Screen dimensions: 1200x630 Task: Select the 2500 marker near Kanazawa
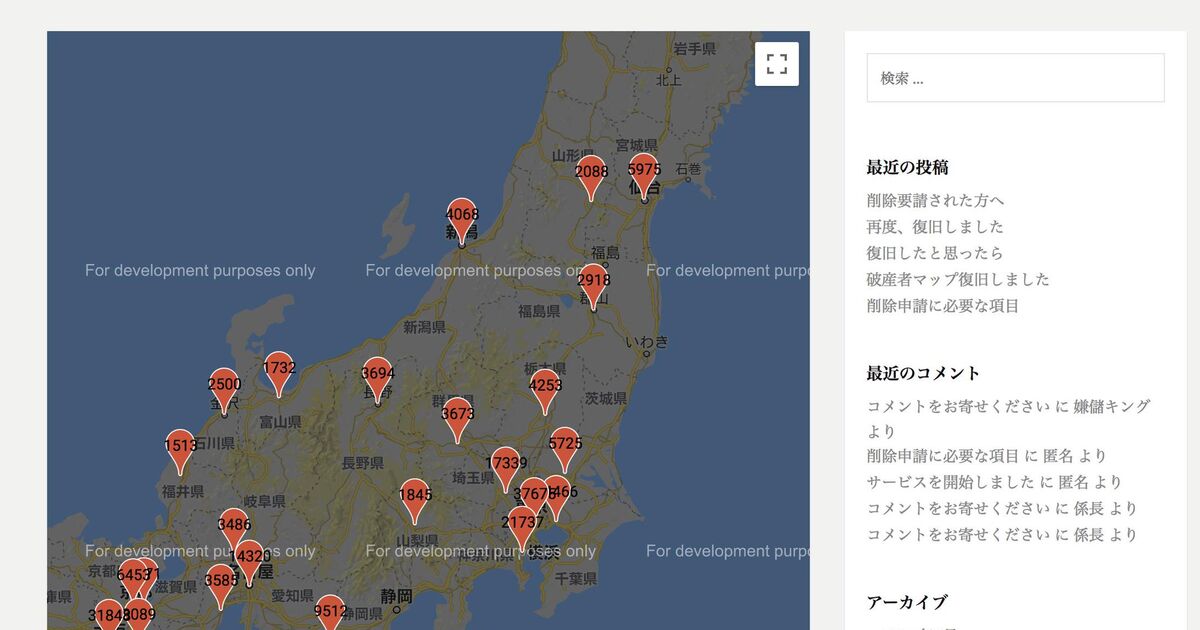tap(224, 389)
